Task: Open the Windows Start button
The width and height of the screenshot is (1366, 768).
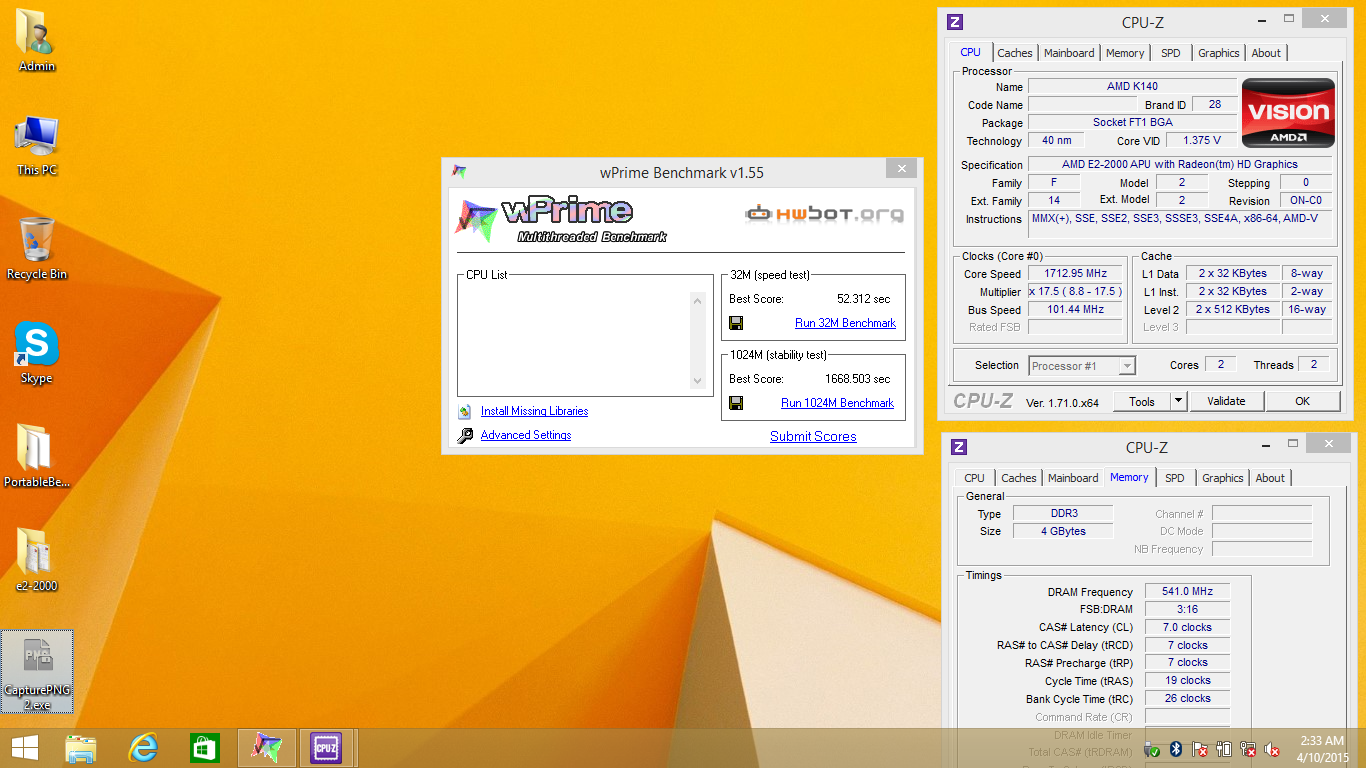Action: coord(25,748)
